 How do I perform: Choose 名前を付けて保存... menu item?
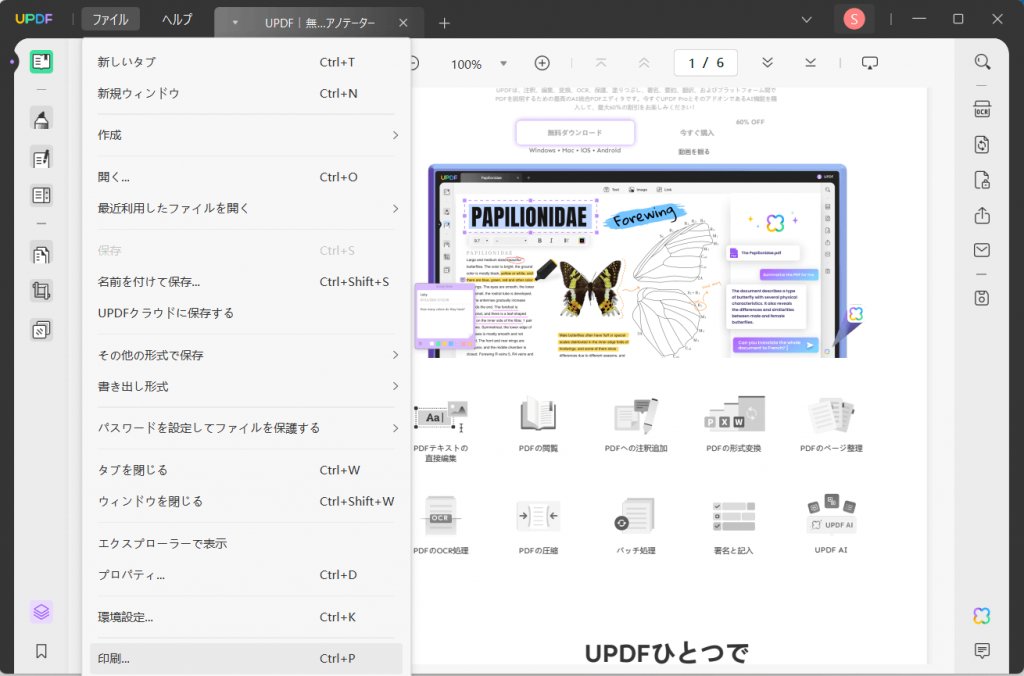coord(246,282)
